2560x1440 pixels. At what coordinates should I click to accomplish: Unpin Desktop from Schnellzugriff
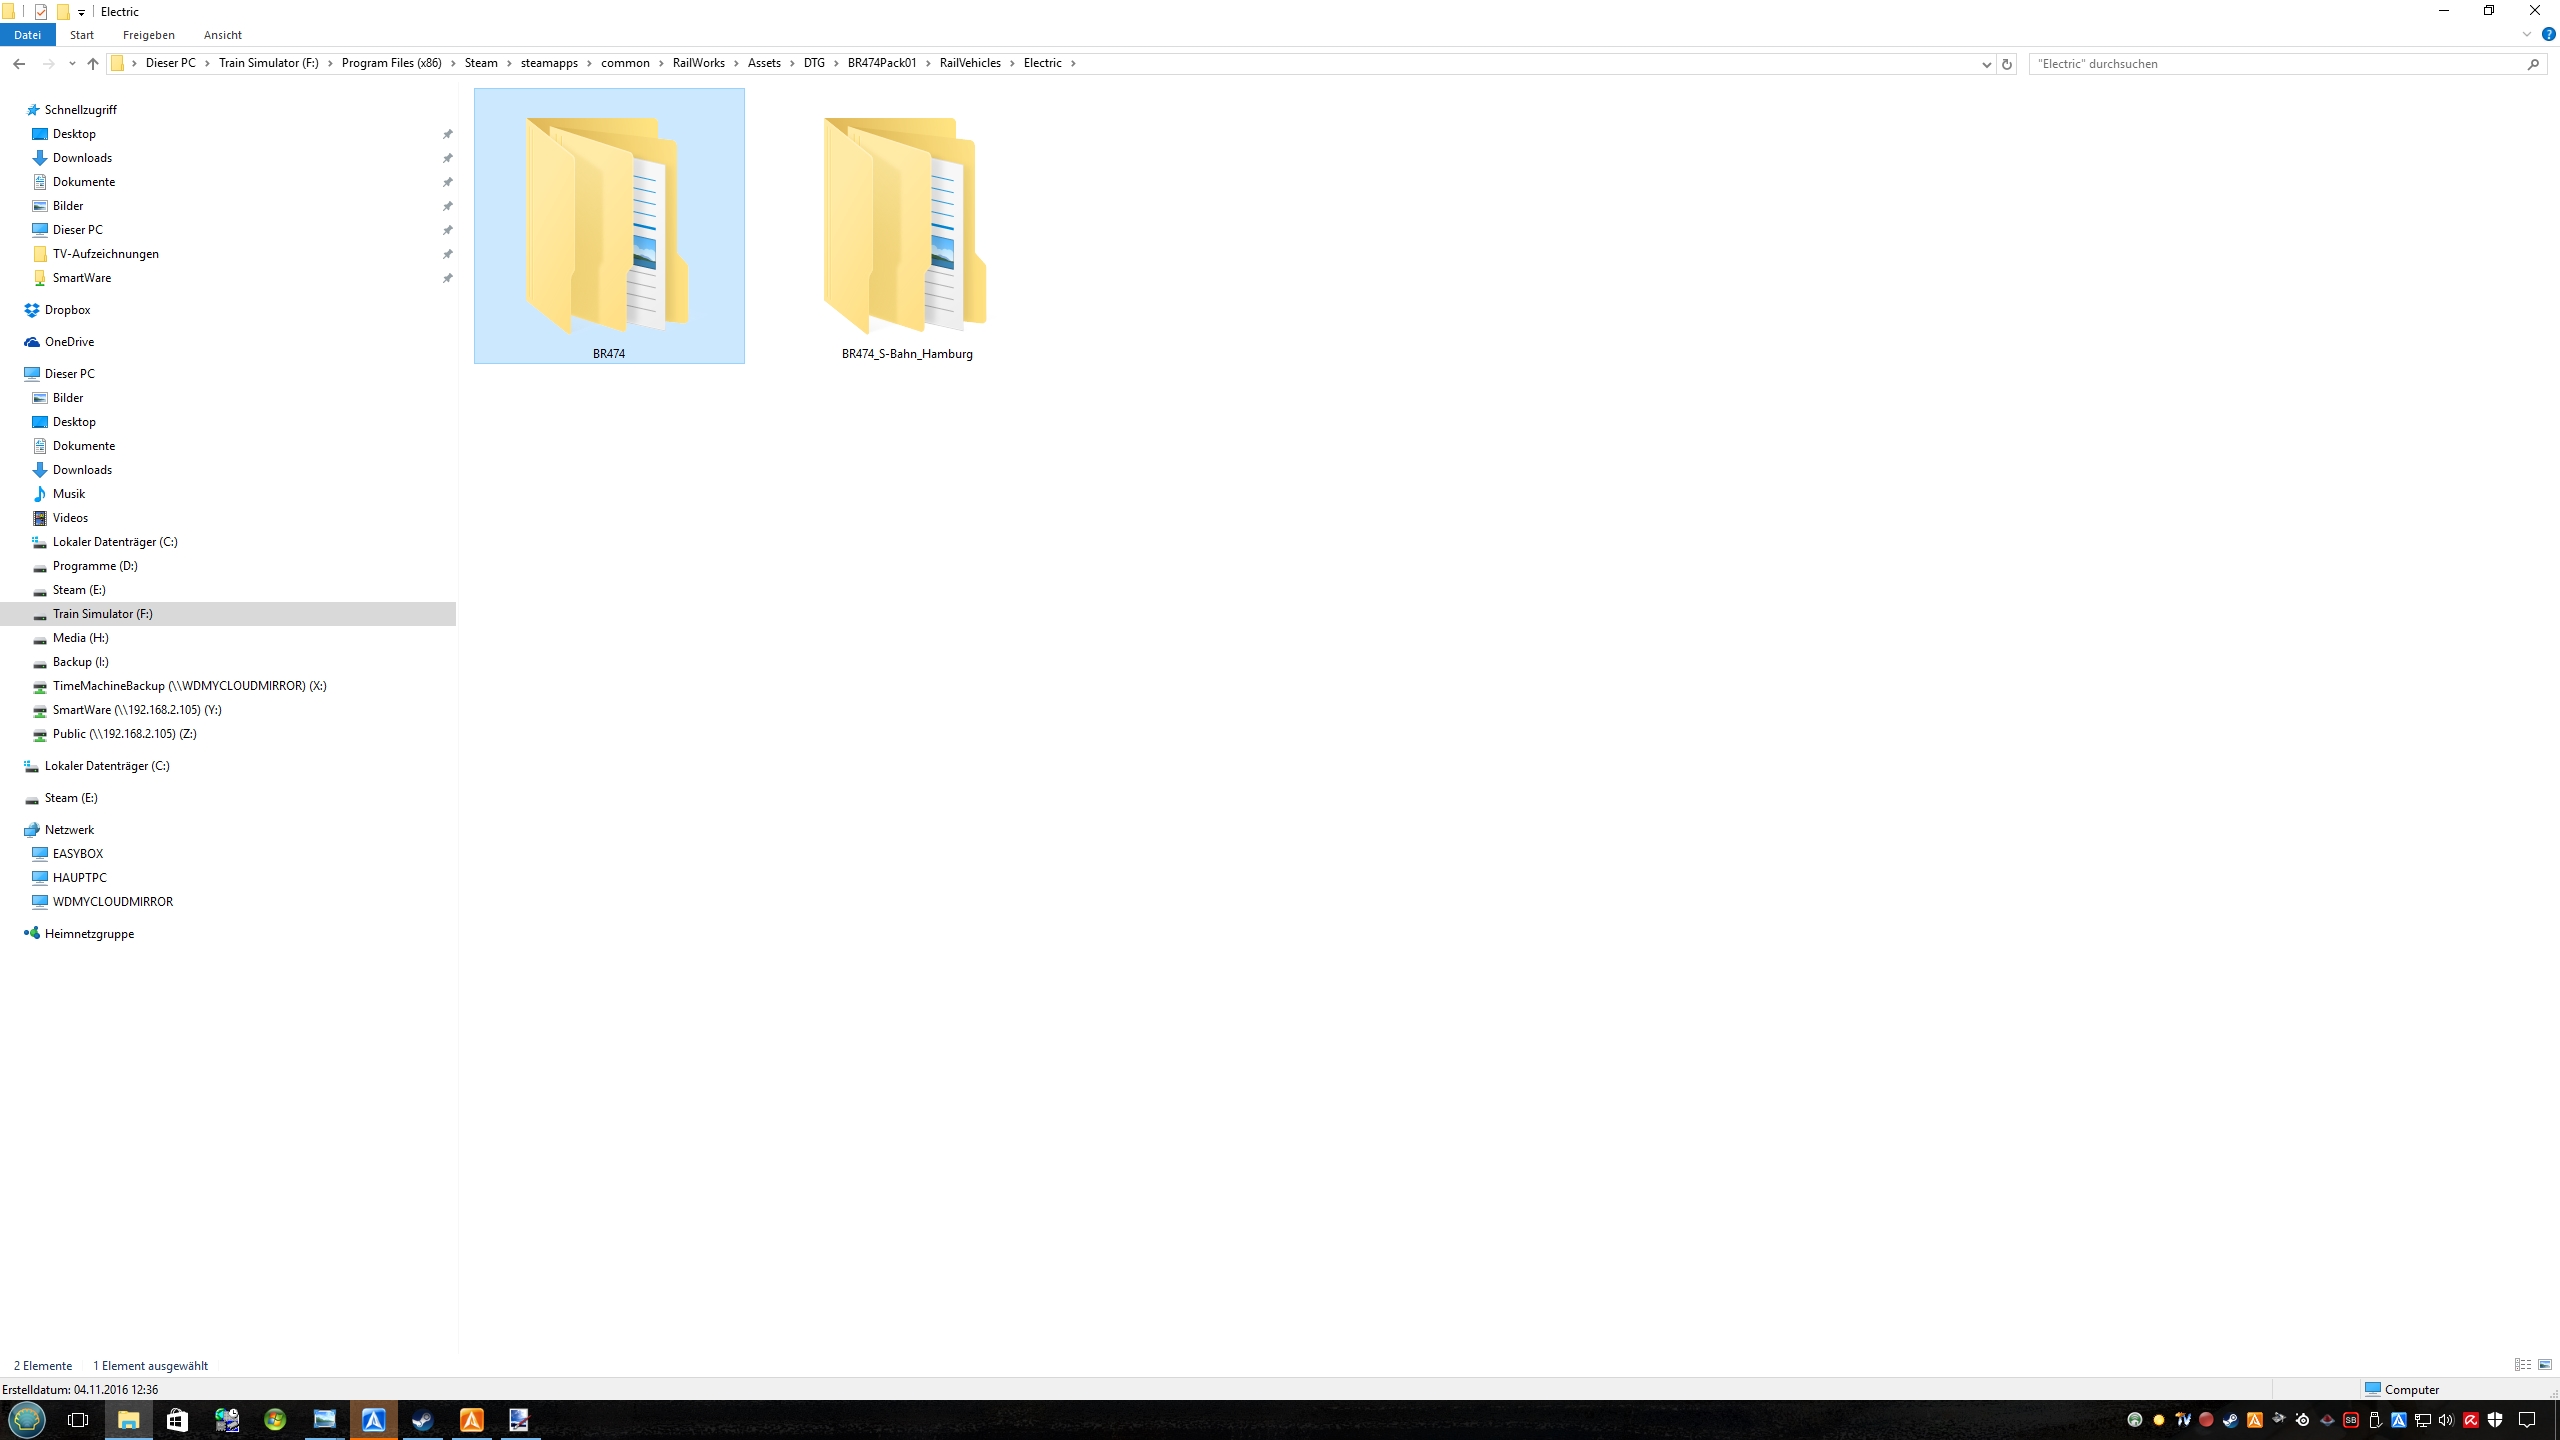coord(448,134)
